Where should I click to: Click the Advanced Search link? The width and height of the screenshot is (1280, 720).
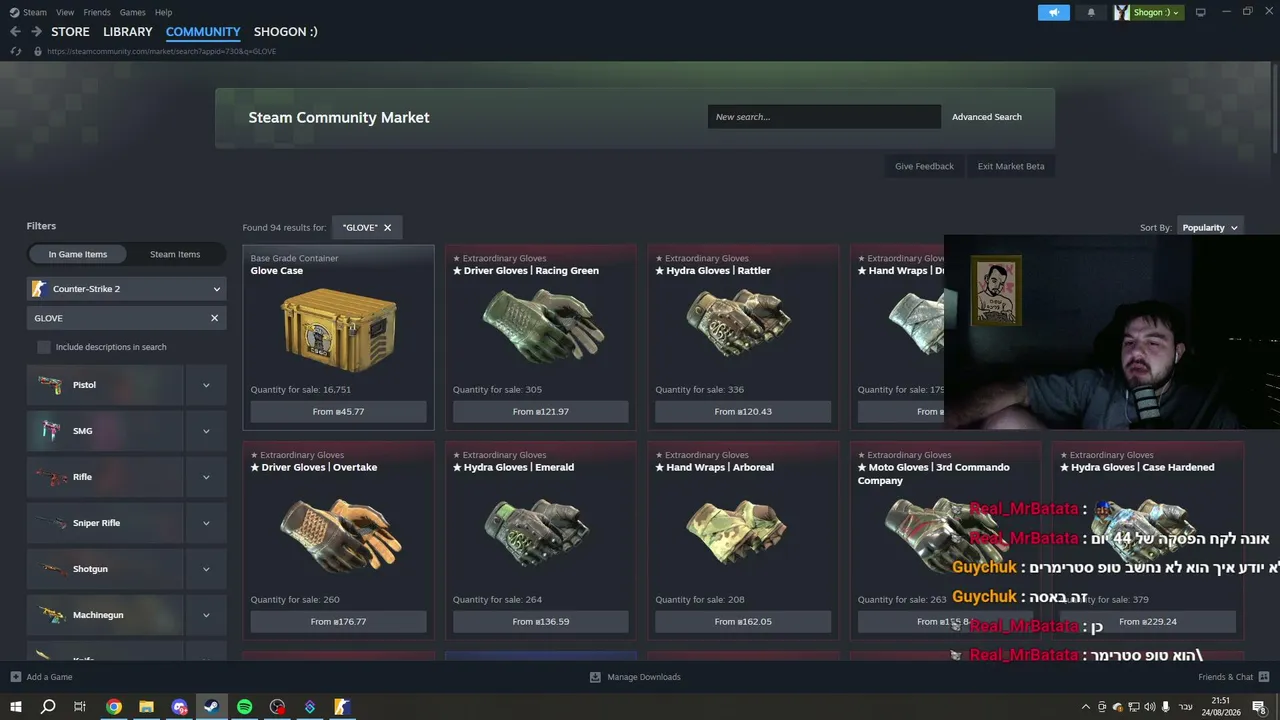(x=987, y=117)
